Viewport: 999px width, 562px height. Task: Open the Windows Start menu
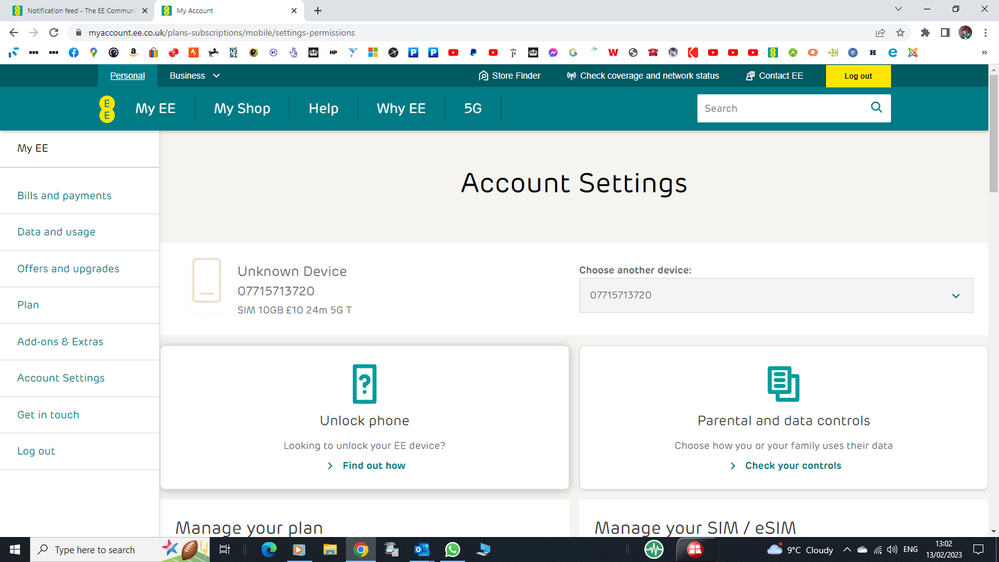15,549
